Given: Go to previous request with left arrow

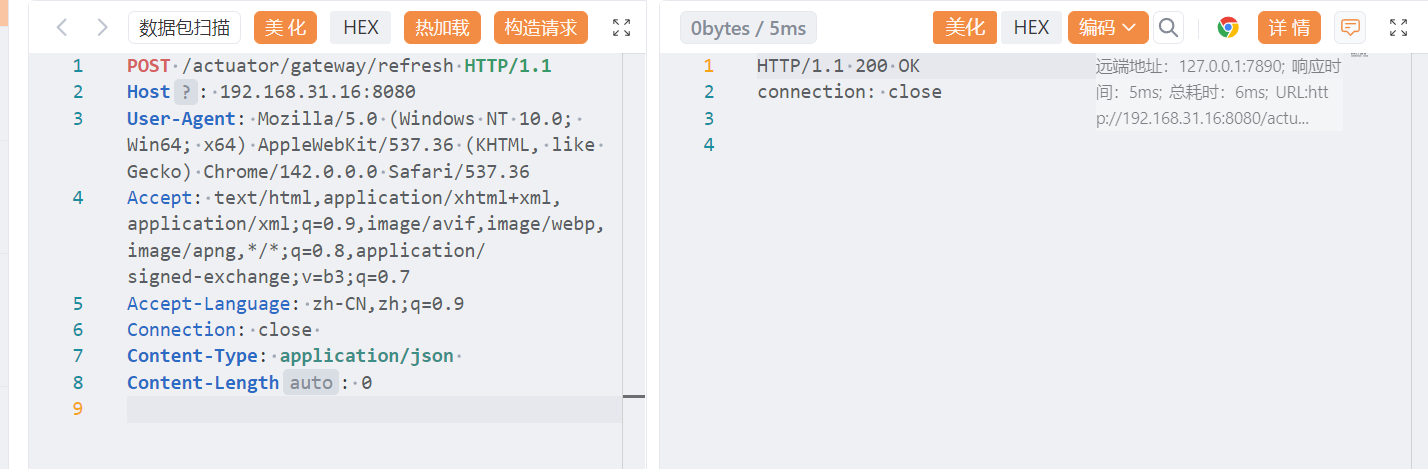Looking at the screenshot, I should [62, 28].
